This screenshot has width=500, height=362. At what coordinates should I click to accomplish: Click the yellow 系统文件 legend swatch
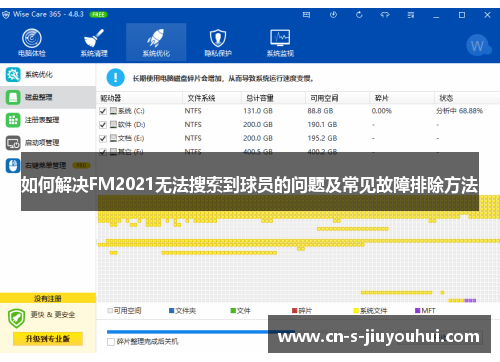356,311
